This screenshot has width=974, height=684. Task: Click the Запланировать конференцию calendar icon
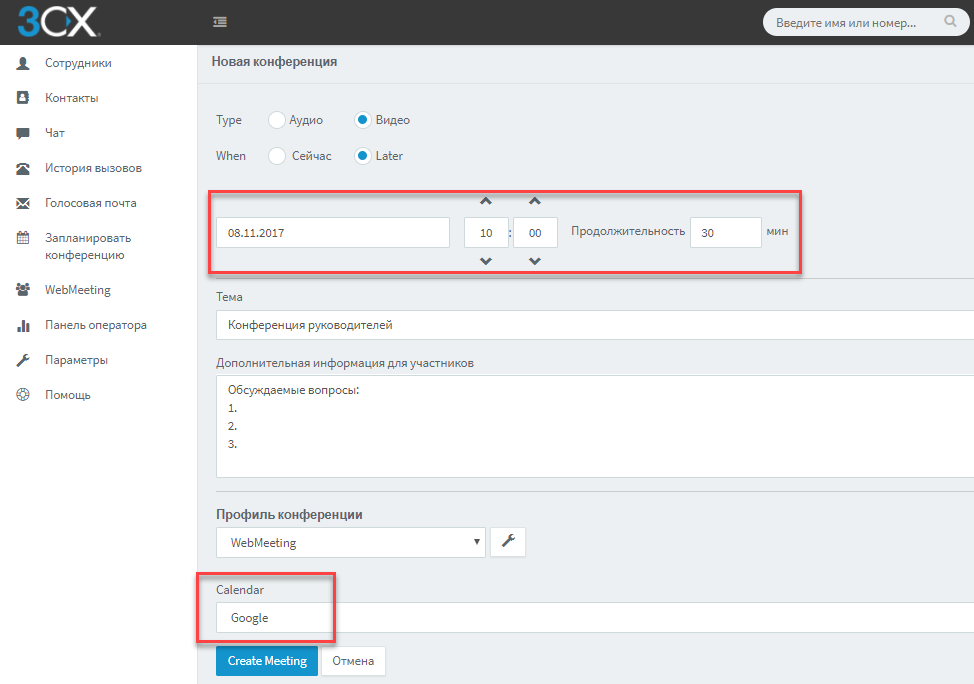(23, 237)
